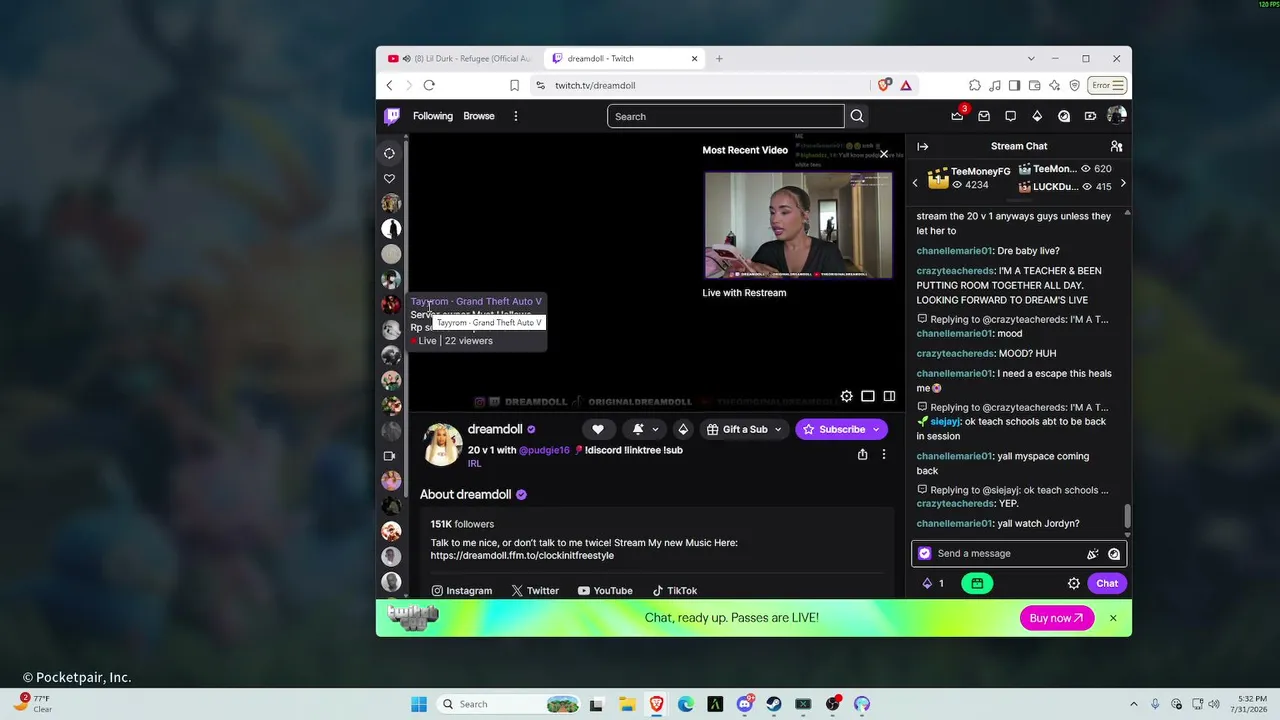1280x720 pixels.
Task: Show next channel in chat leaderboard carousel
Action: click(1122, 183)
